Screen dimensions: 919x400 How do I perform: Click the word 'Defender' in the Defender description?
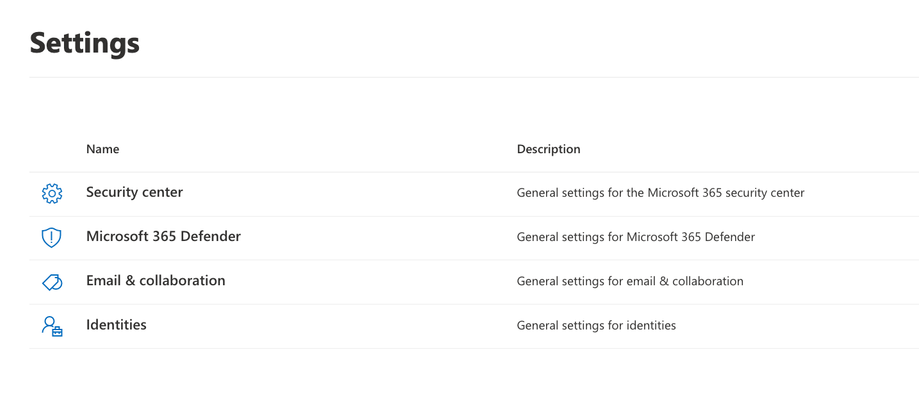pos(730,237)
